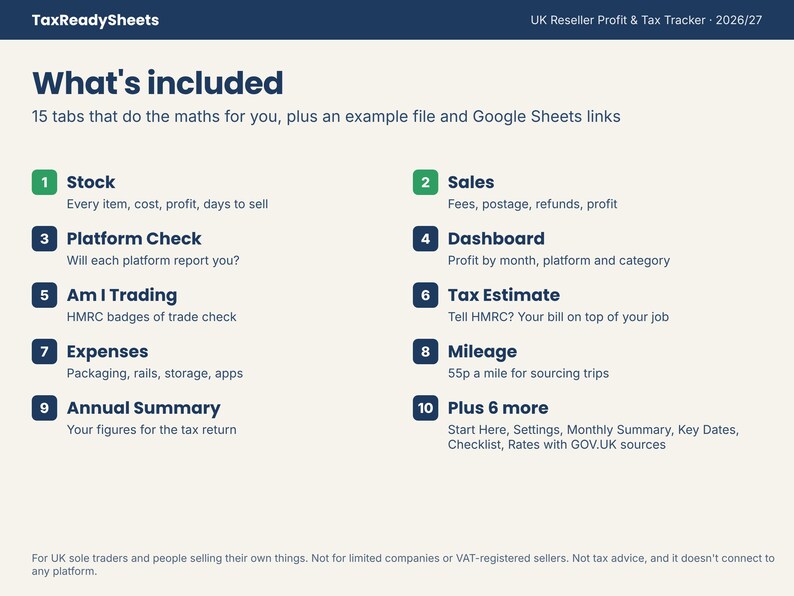Click the TaxReadySheets logo text
The width and height of the screenshot is (794, 596).
pyautogui.click(x=95, y=20)
